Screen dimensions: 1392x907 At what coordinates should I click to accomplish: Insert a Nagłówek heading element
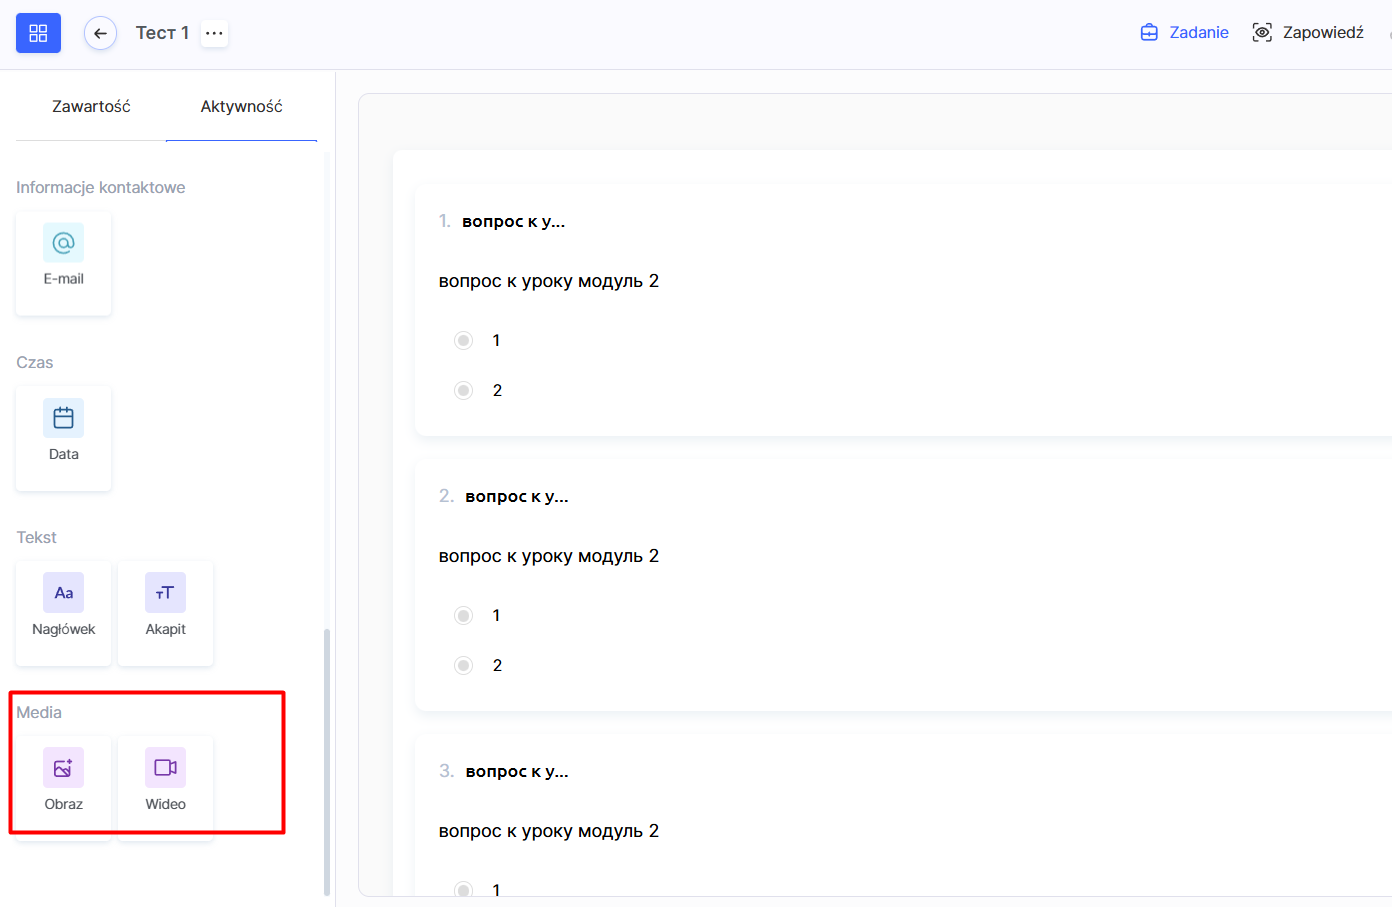[x=63, y=613]
